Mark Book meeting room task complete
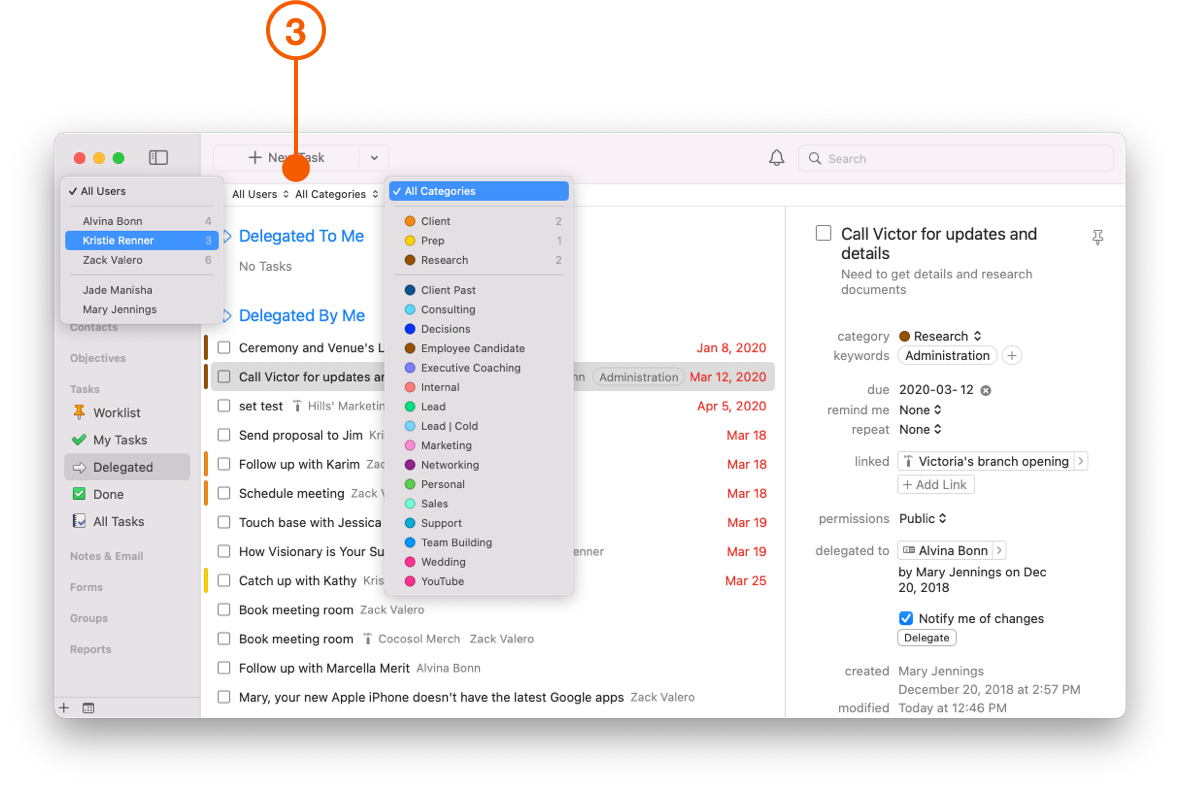Viewport: 1180px width, 790px height. [x=223, y=609]
